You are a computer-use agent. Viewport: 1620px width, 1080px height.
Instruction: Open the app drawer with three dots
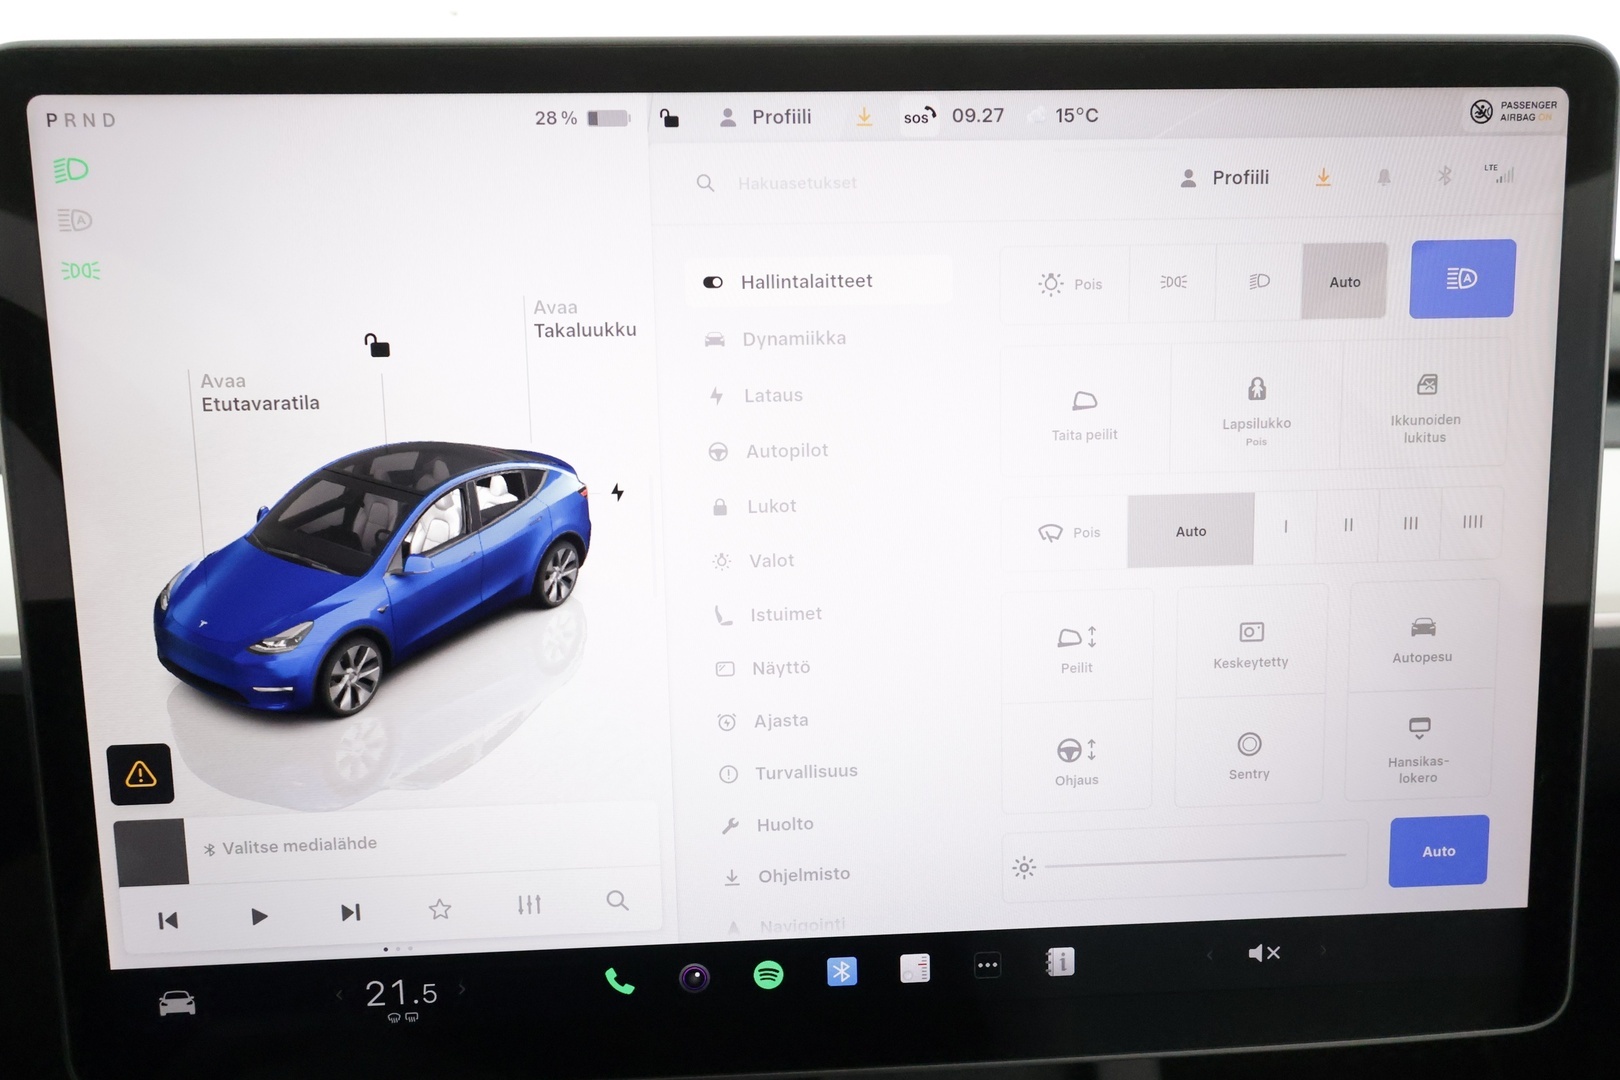tap(987, 964)
